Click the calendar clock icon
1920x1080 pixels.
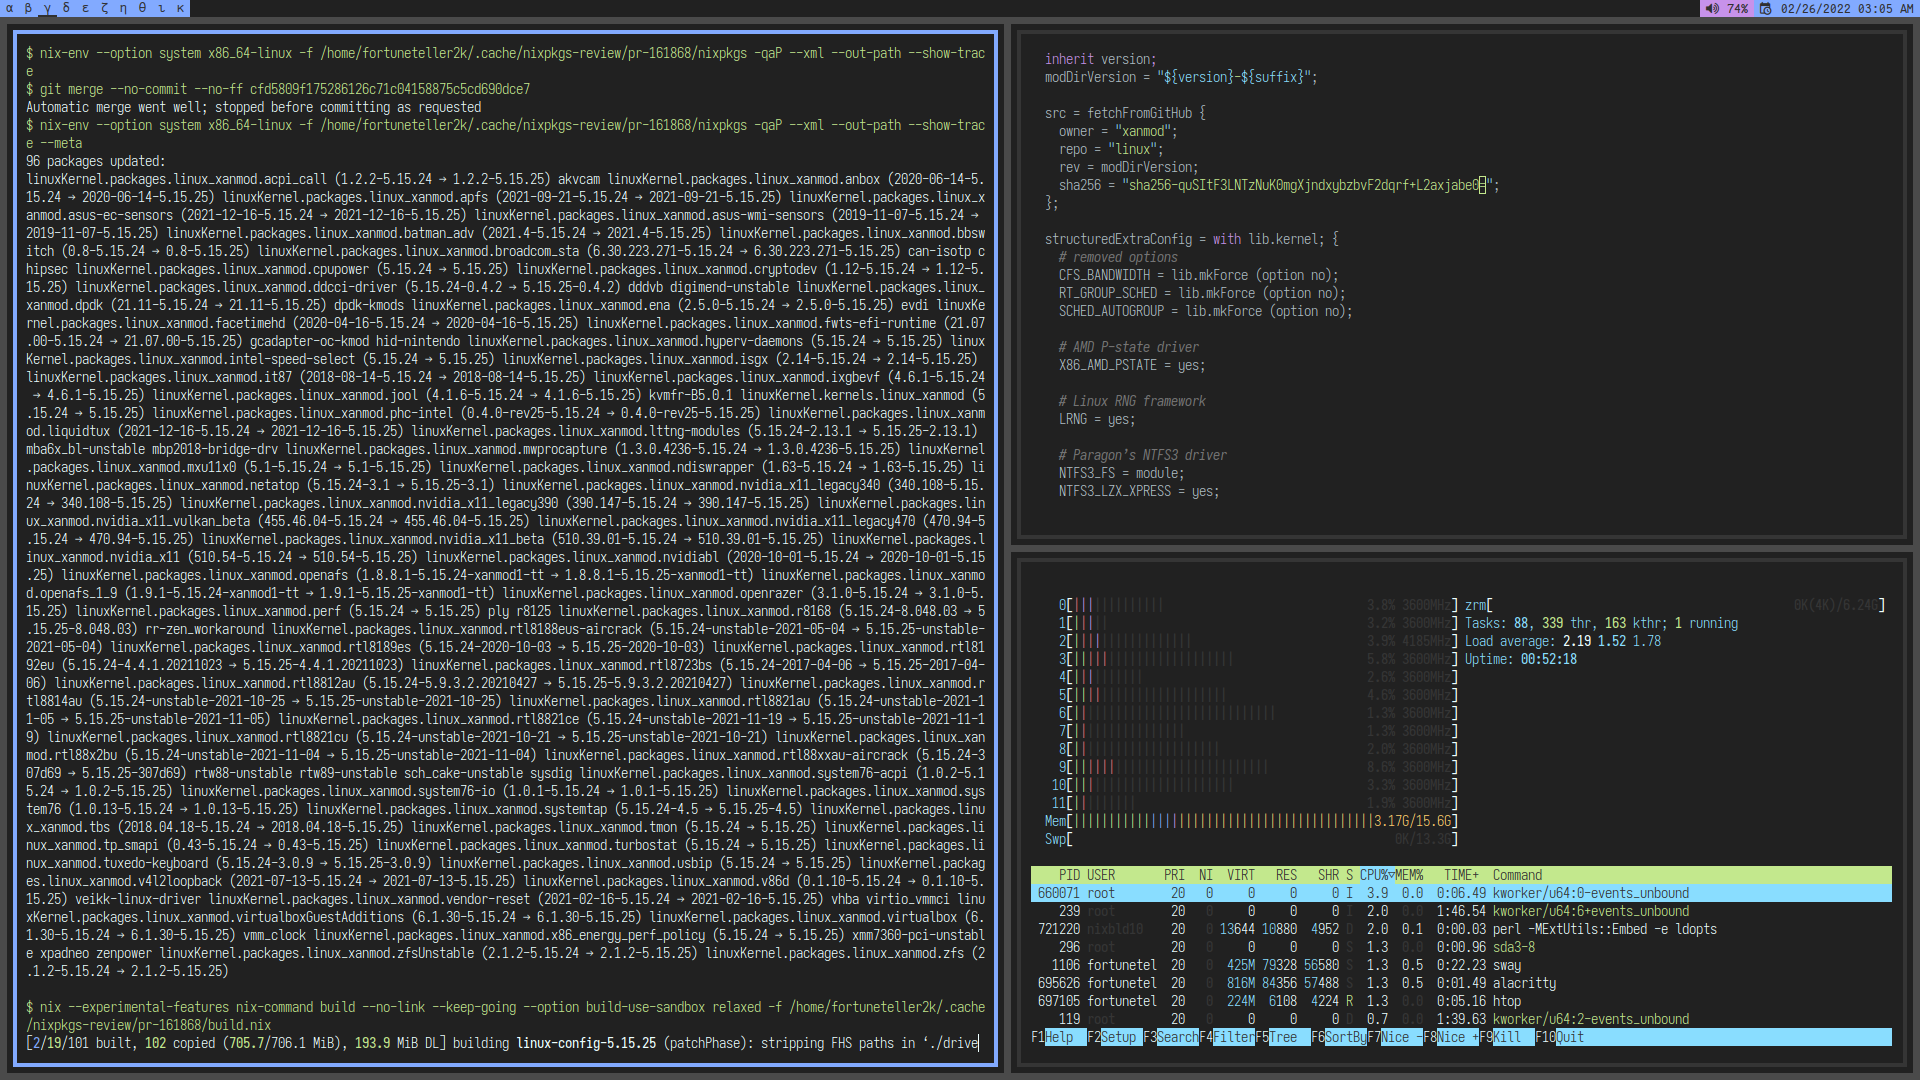pyautogui.click(x=1766, y=9)
